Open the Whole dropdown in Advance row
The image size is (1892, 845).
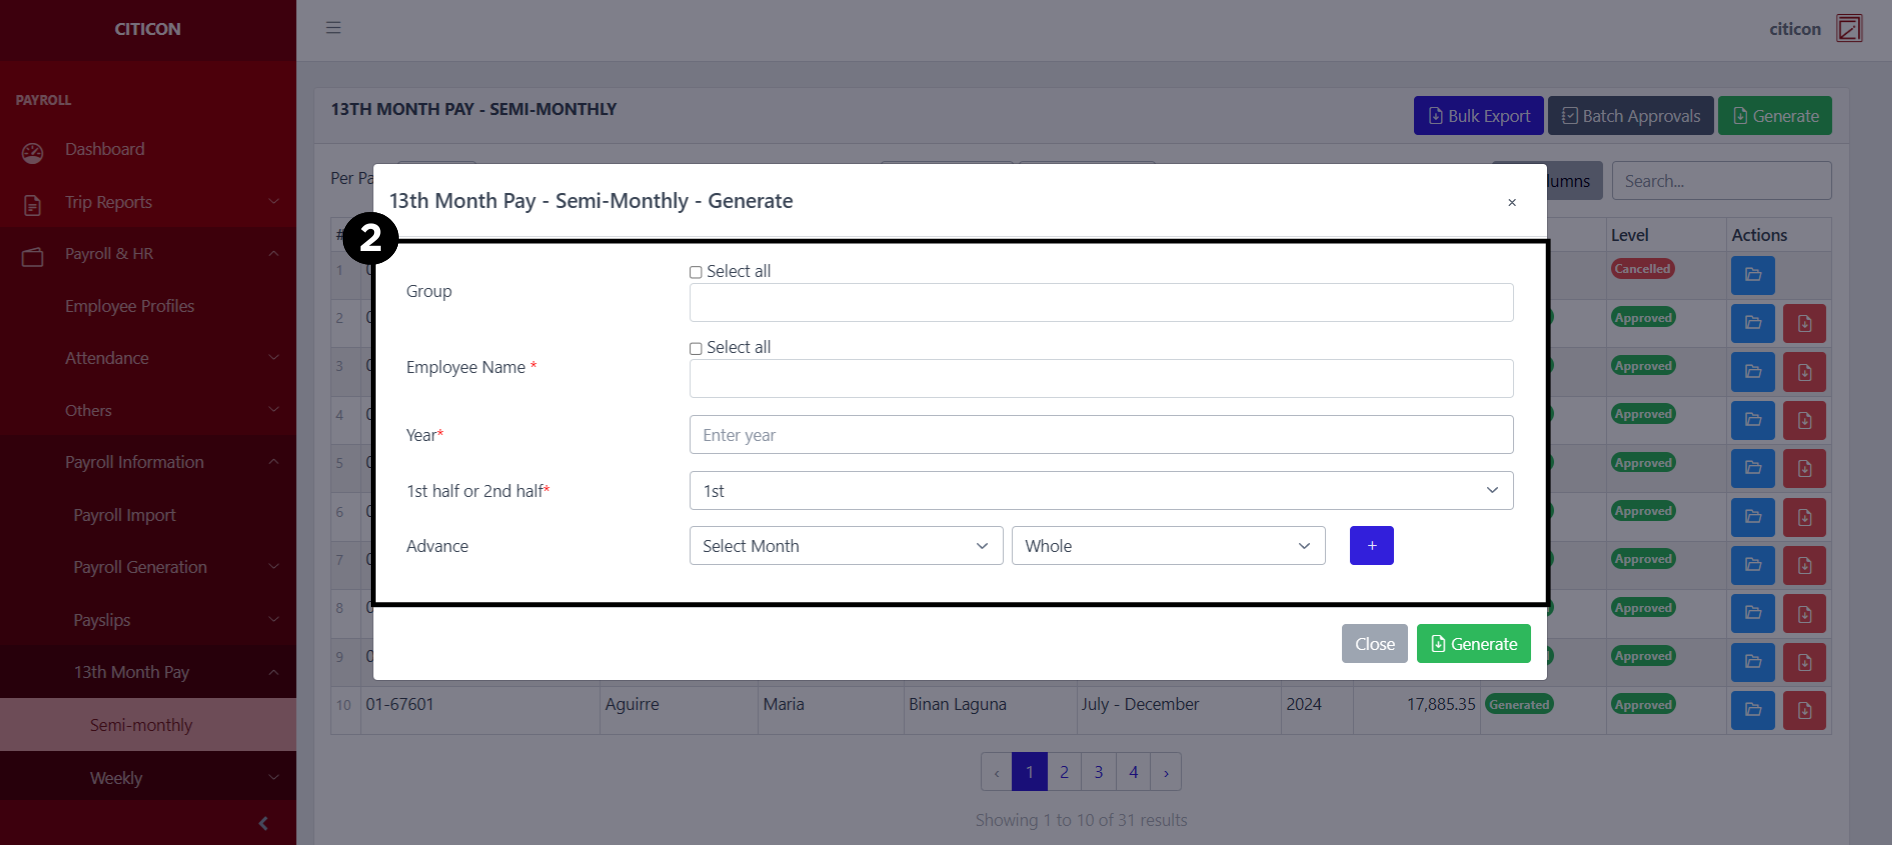click(1168, 546)
